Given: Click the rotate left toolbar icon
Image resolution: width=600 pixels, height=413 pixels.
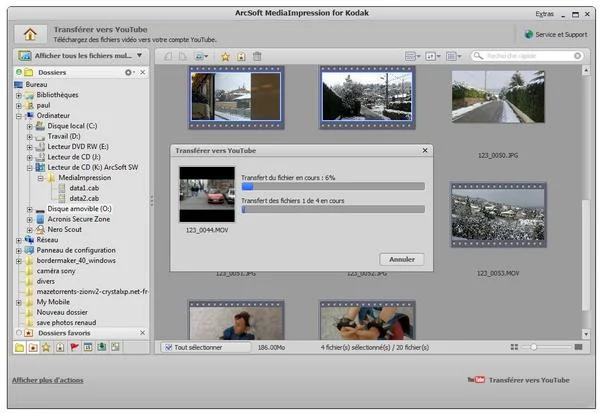Looking at the screenshot, I should pos(168,57).
